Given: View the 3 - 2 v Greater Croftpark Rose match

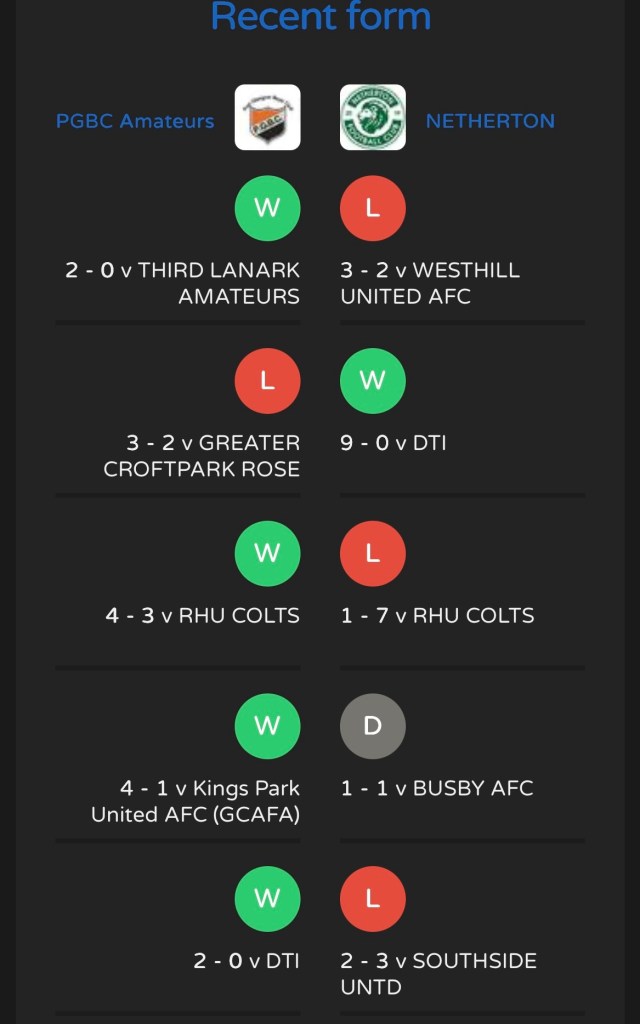Looking at the screenshot, I should (201, 456).
